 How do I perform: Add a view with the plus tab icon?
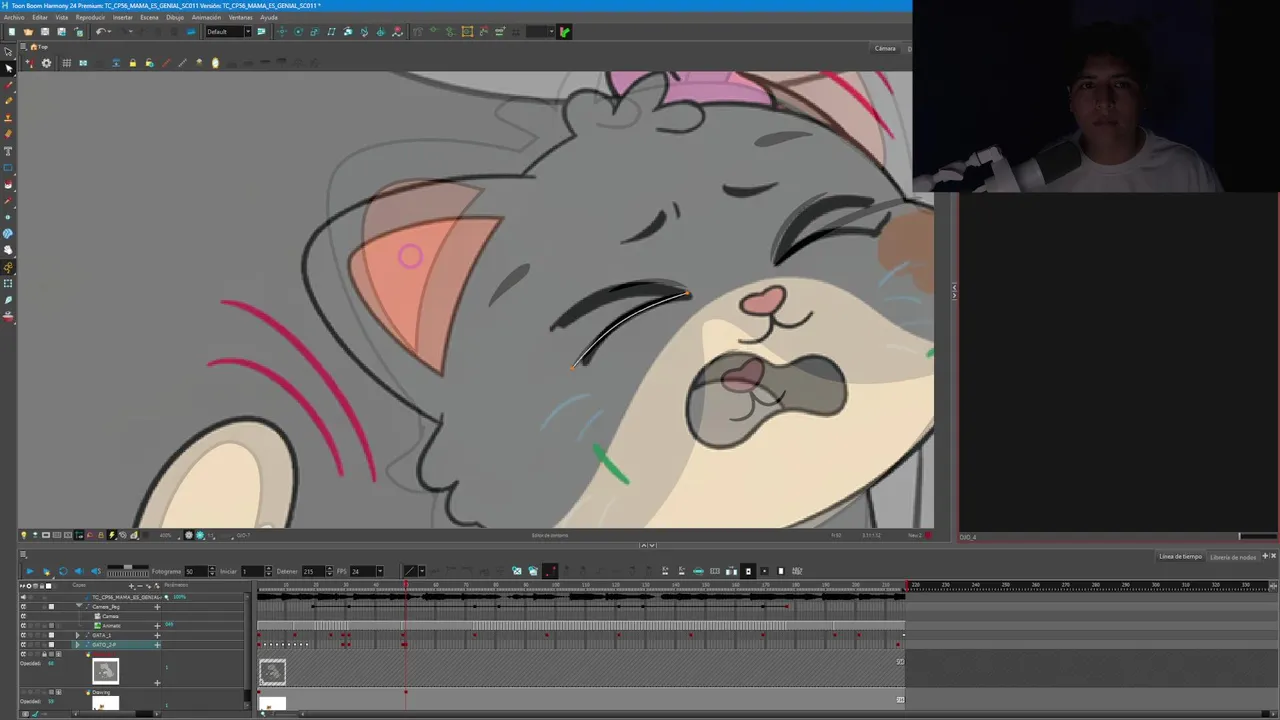click(x=1265, y=556)
